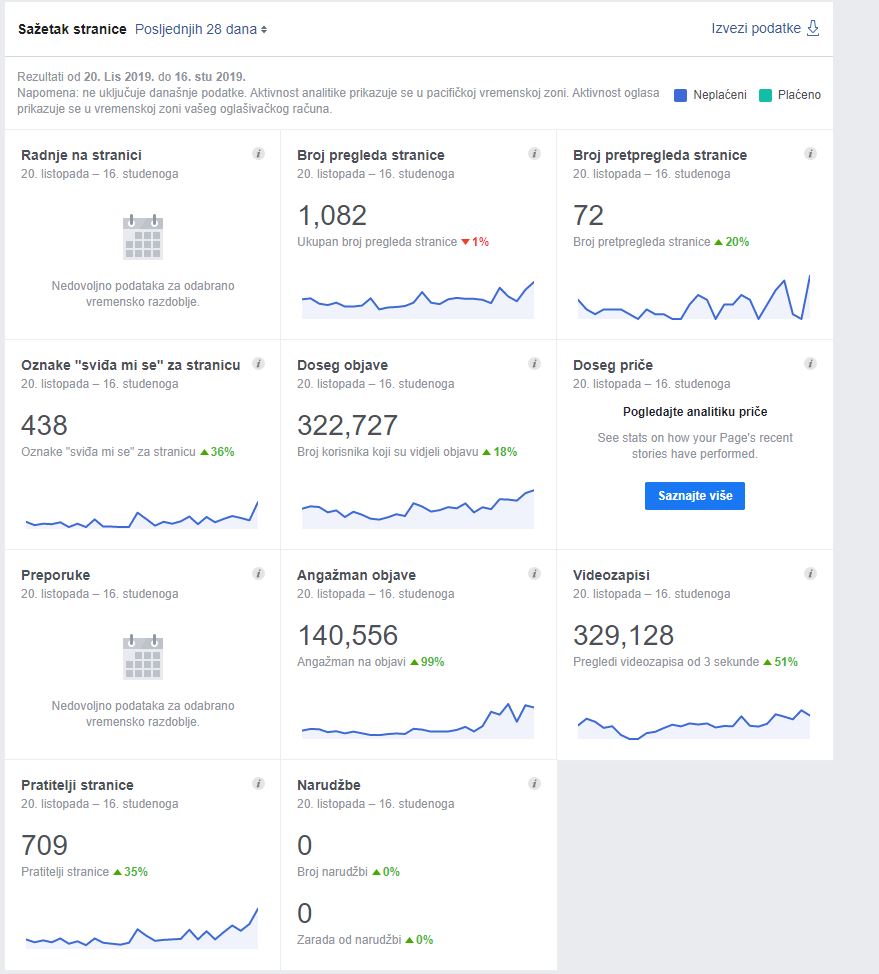Click info icon for Videozapisi card

coord(810,573)
